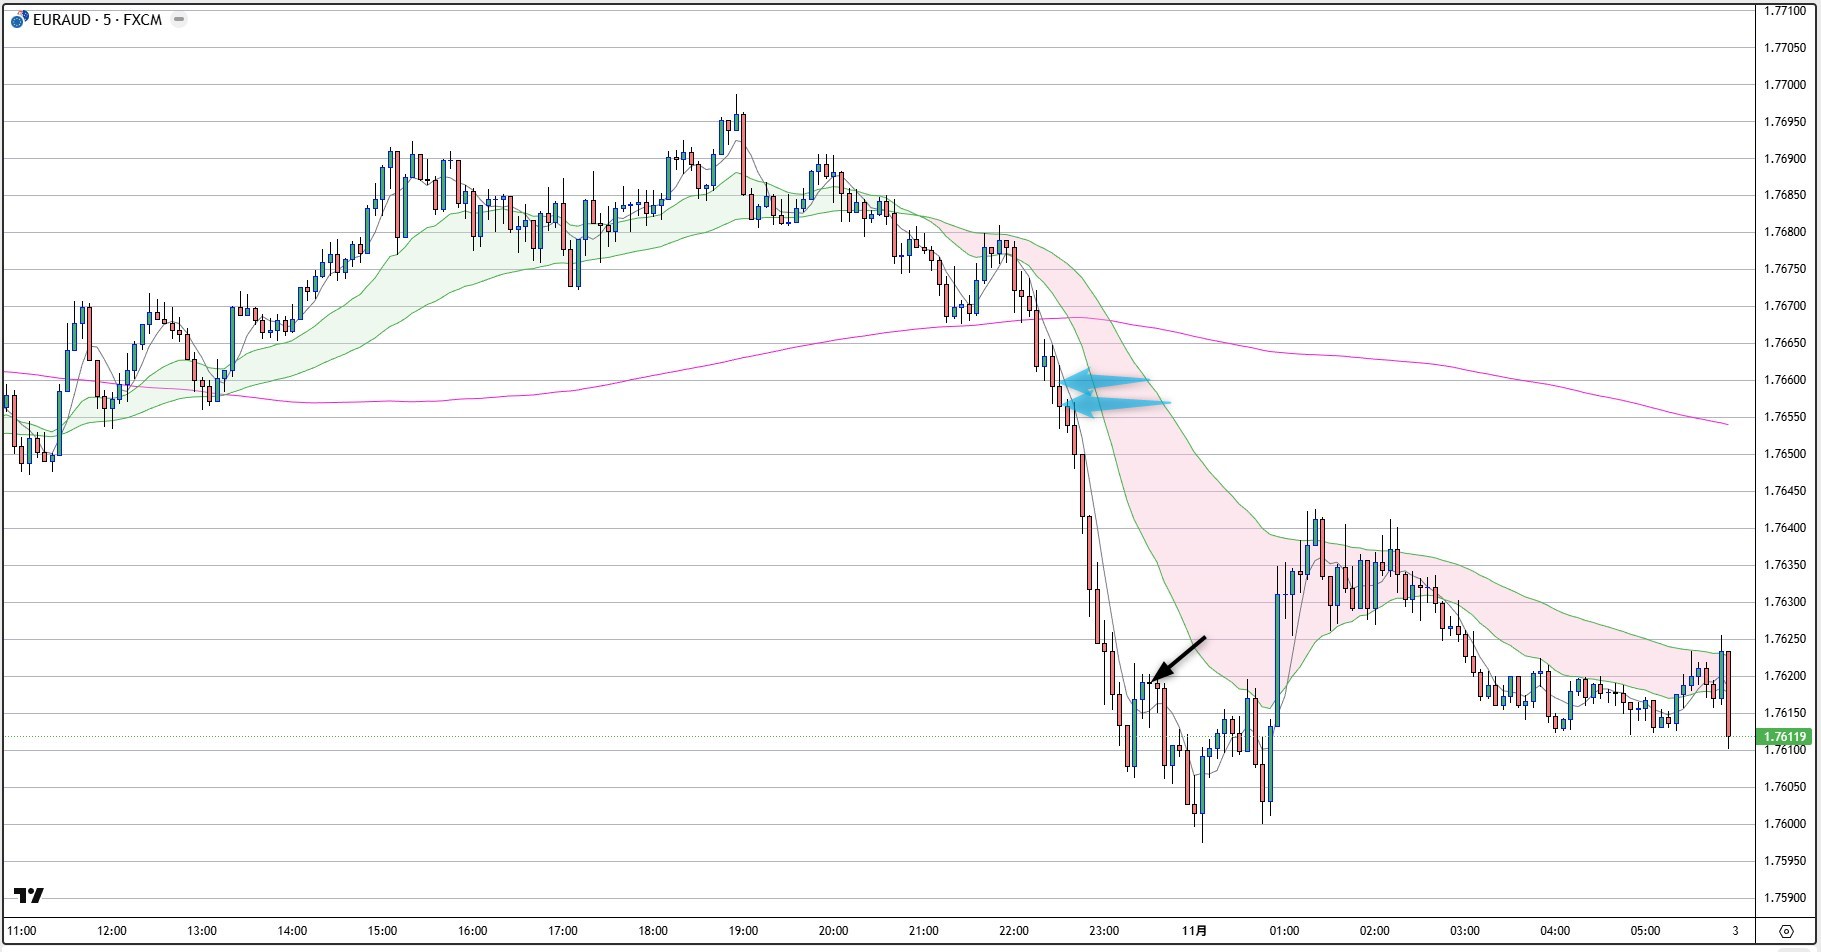
Task: Open chart settings via the gear icon
Action: click(1786, 931)
